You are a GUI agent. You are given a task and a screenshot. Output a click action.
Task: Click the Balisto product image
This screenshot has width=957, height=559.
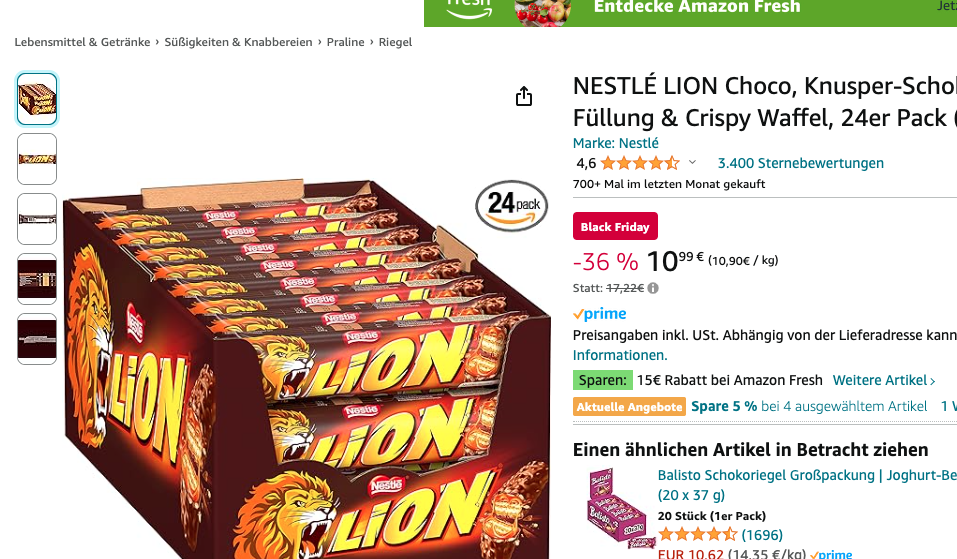pyautogui.click(x=612, y=507)
